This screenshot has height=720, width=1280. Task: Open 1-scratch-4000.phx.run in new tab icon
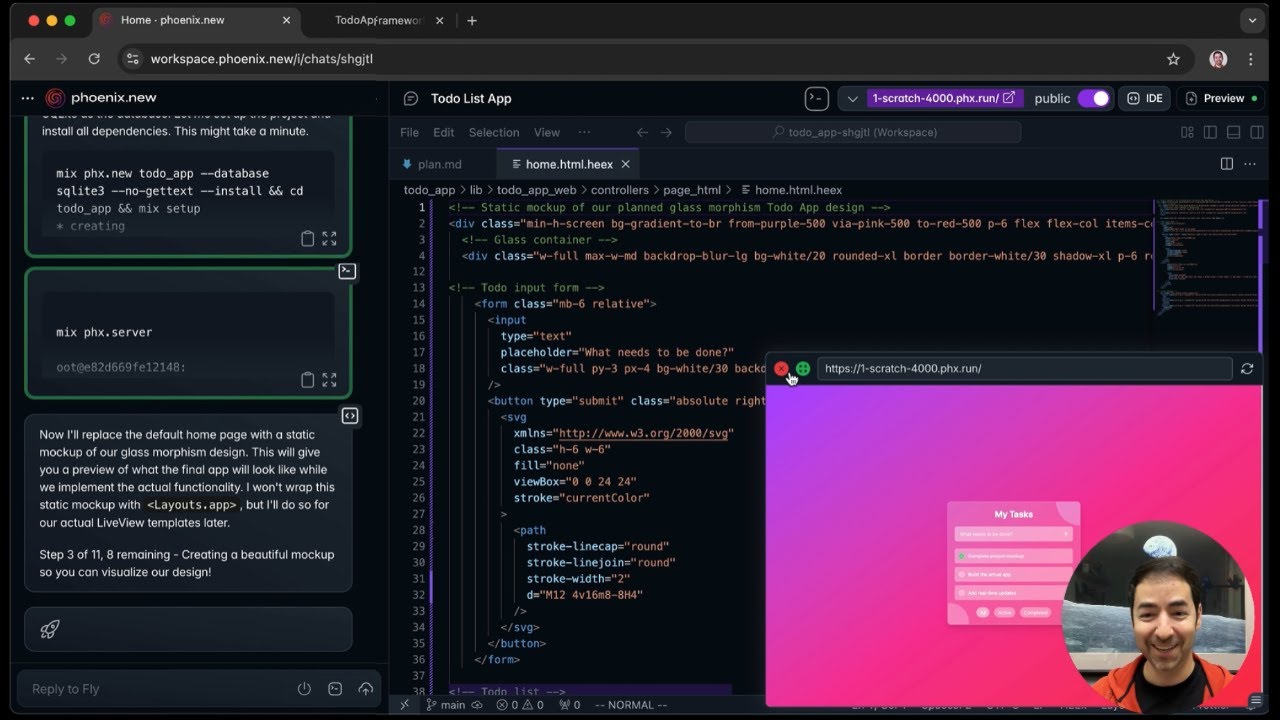click(1007, 97)
